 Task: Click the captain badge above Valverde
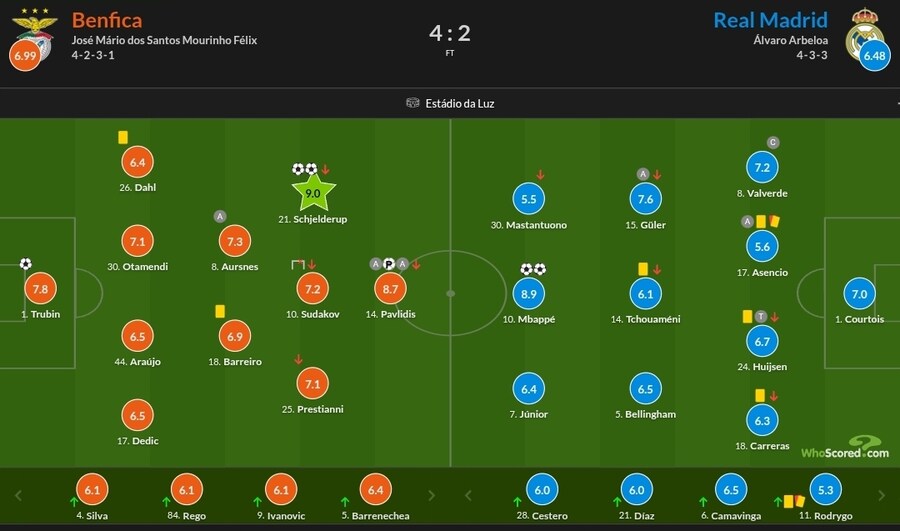point(772,143)
